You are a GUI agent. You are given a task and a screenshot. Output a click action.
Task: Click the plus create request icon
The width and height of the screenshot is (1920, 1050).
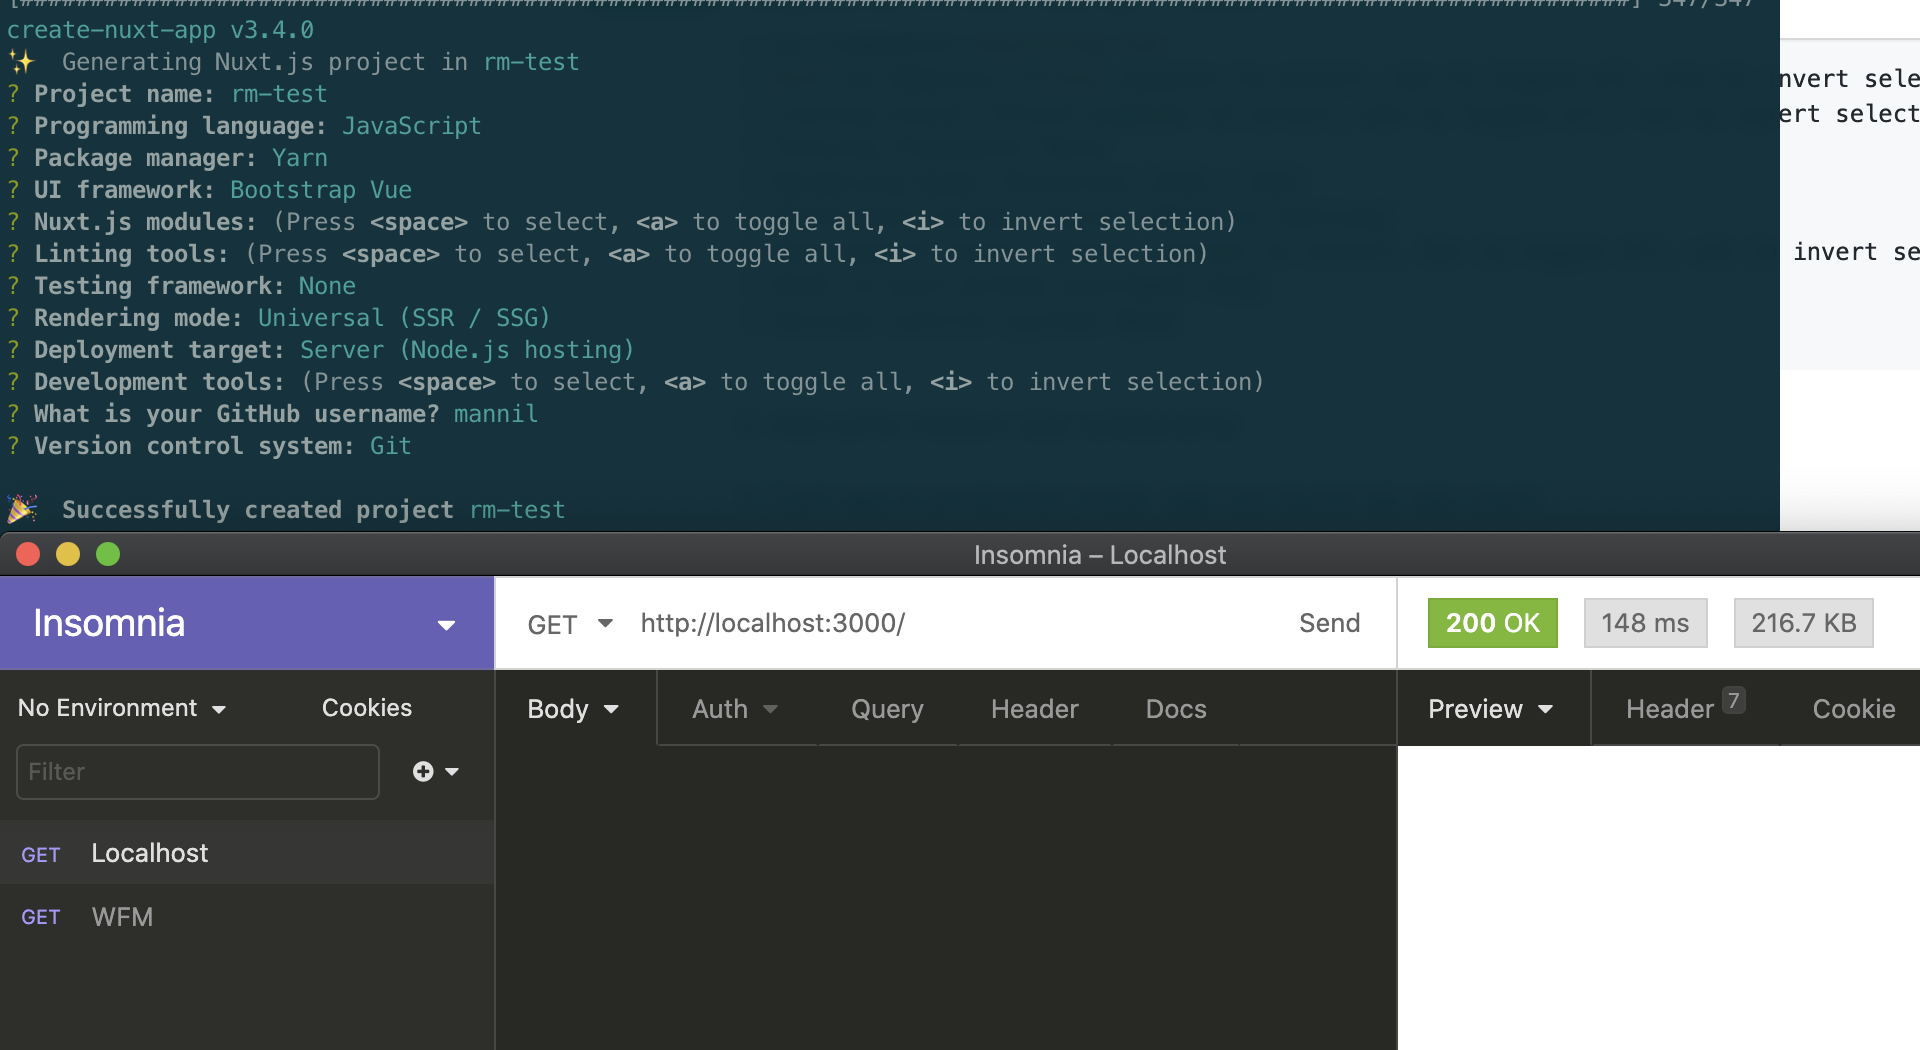coord(423,772)
